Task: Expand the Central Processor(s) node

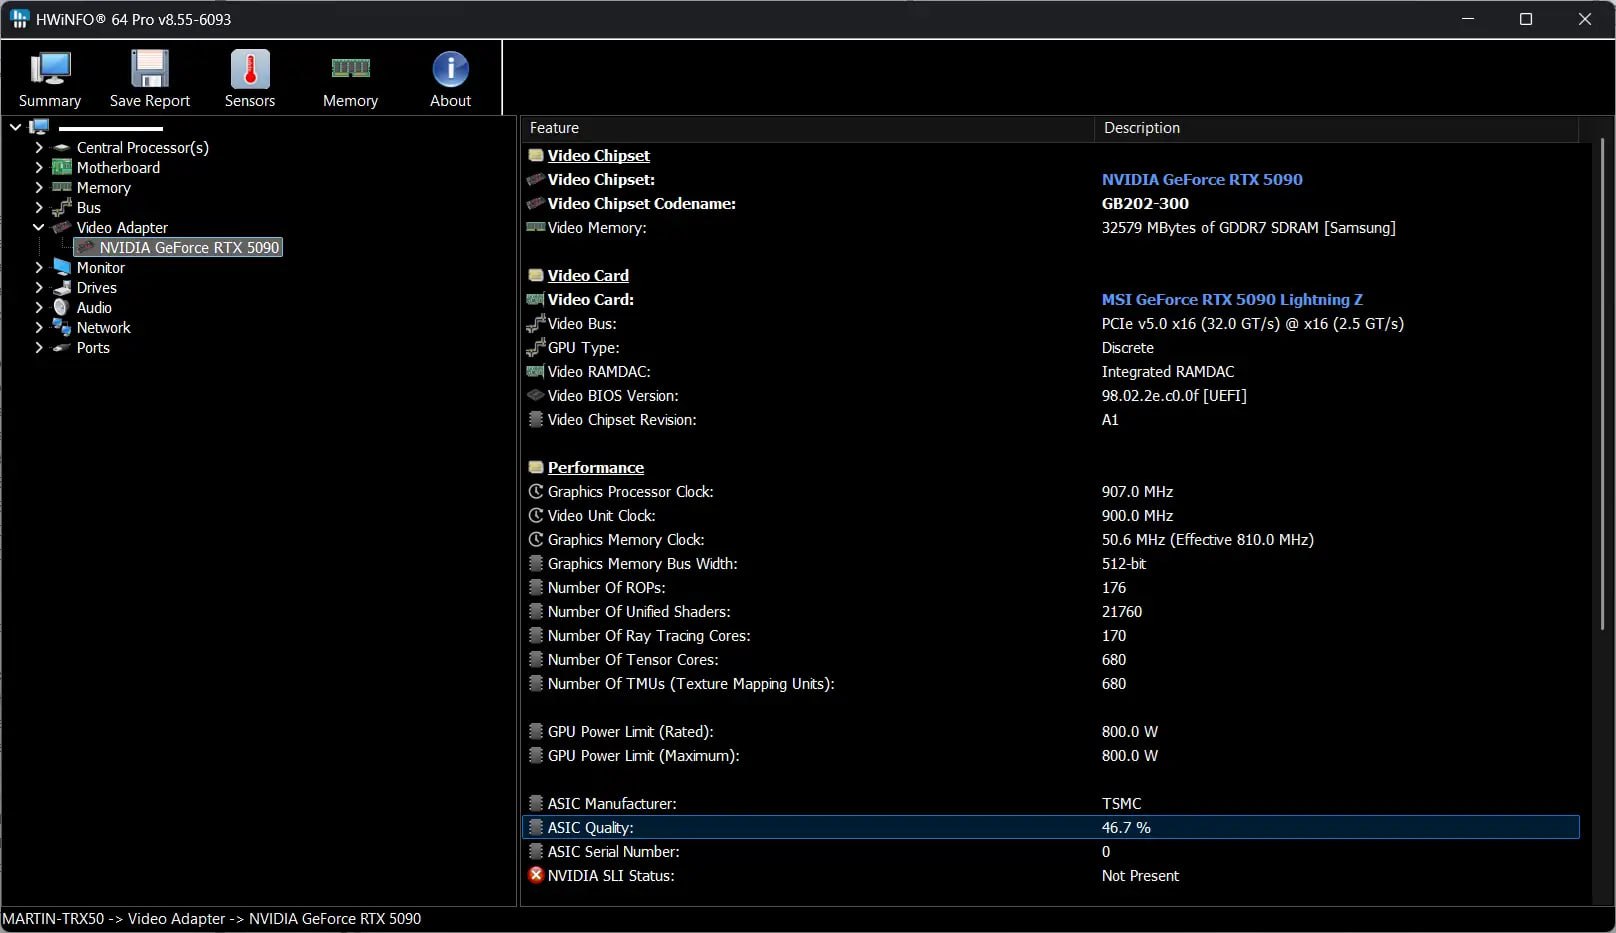Action: (39, 147)
